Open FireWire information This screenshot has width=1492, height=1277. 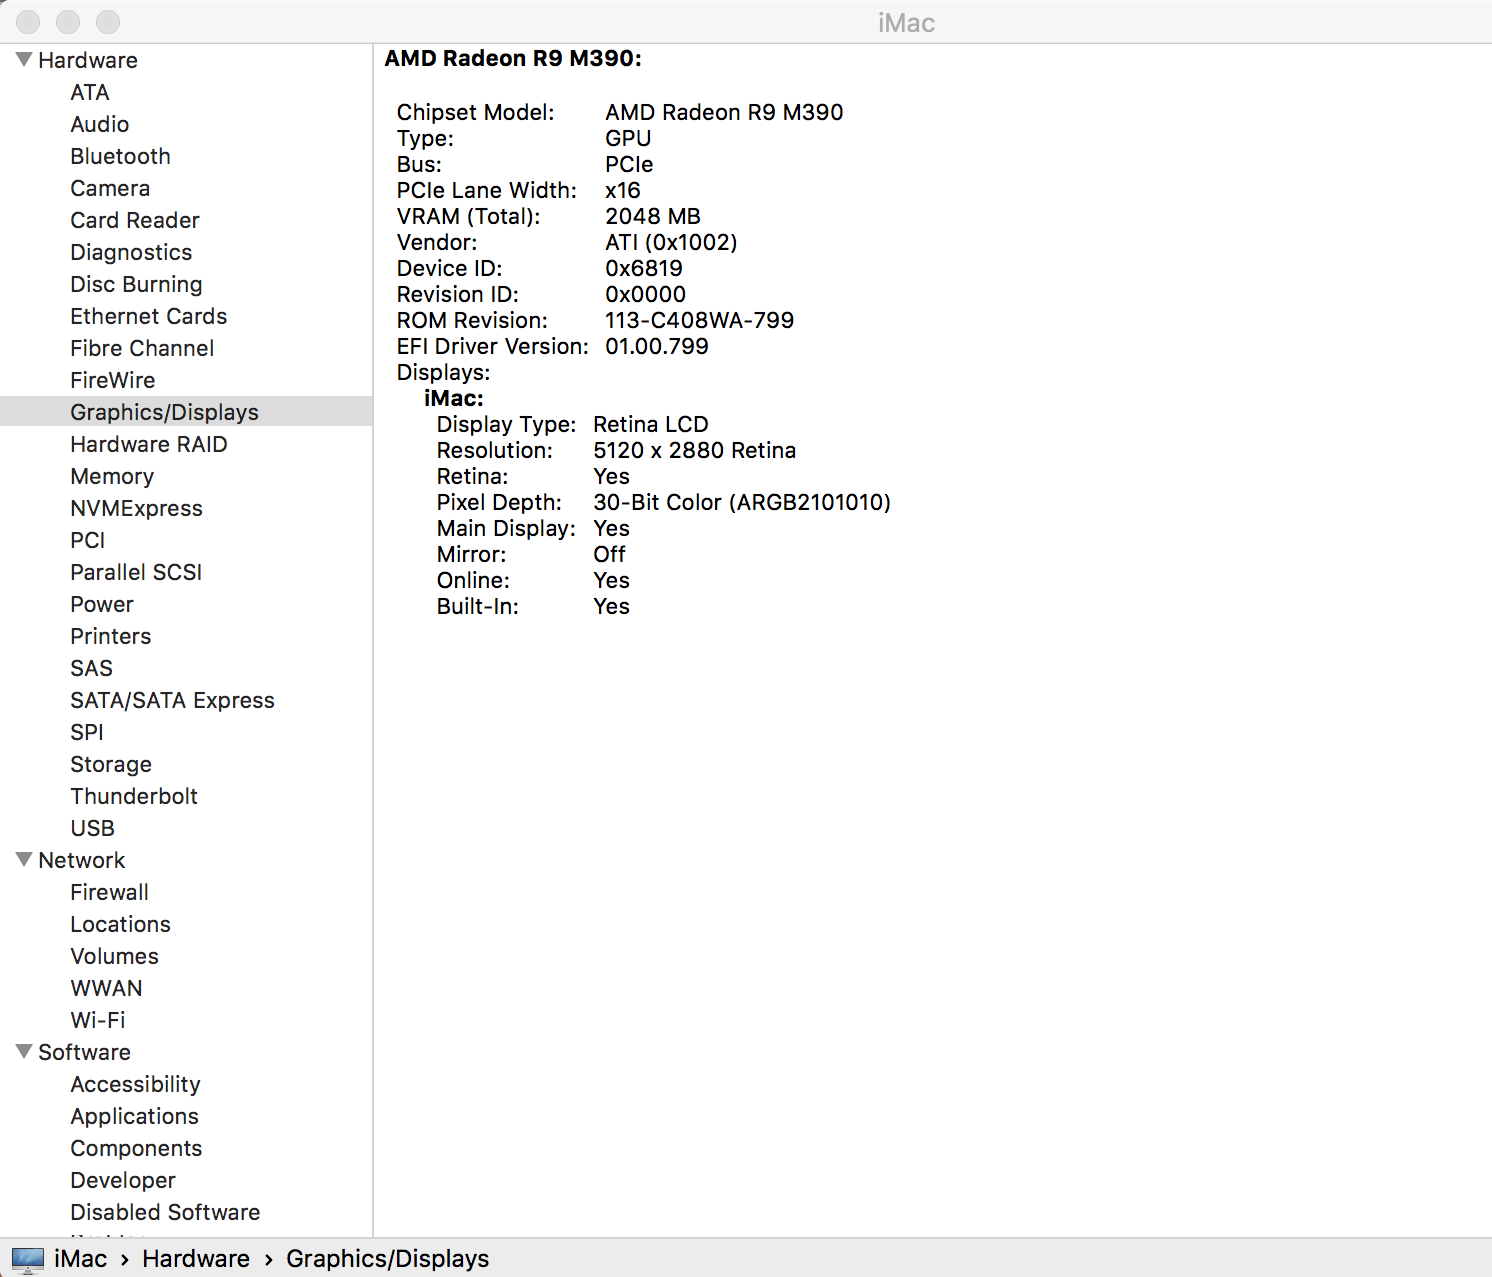point(113,380)
